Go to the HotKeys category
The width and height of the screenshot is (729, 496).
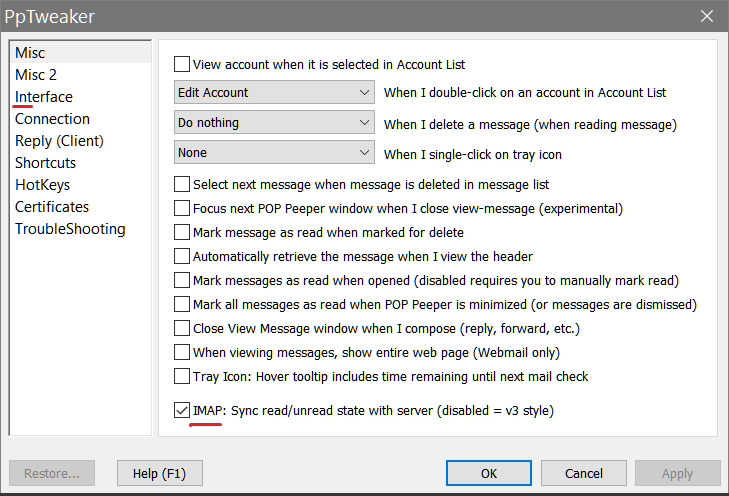pyautogui.click(x=42, y=185)
